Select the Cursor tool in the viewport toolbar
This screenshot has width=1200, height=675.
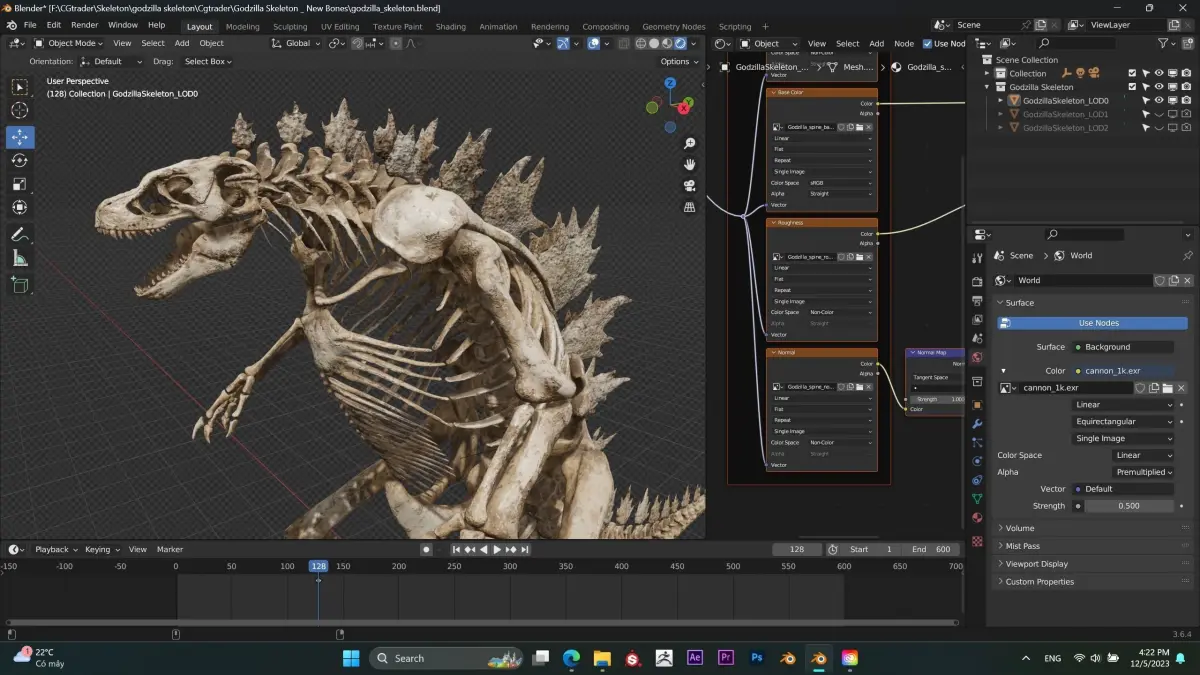pyautogui.click(x=20, y=111)
